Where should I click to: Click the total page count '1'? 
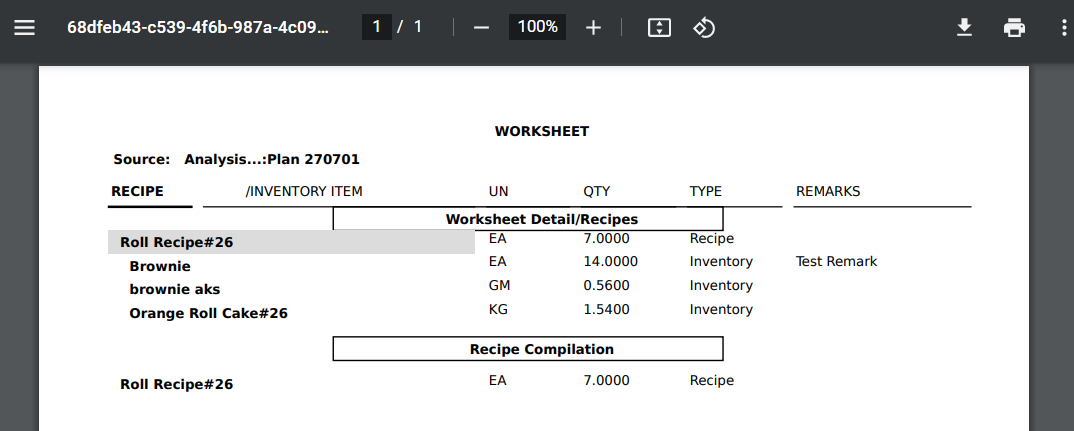[418, 27]
